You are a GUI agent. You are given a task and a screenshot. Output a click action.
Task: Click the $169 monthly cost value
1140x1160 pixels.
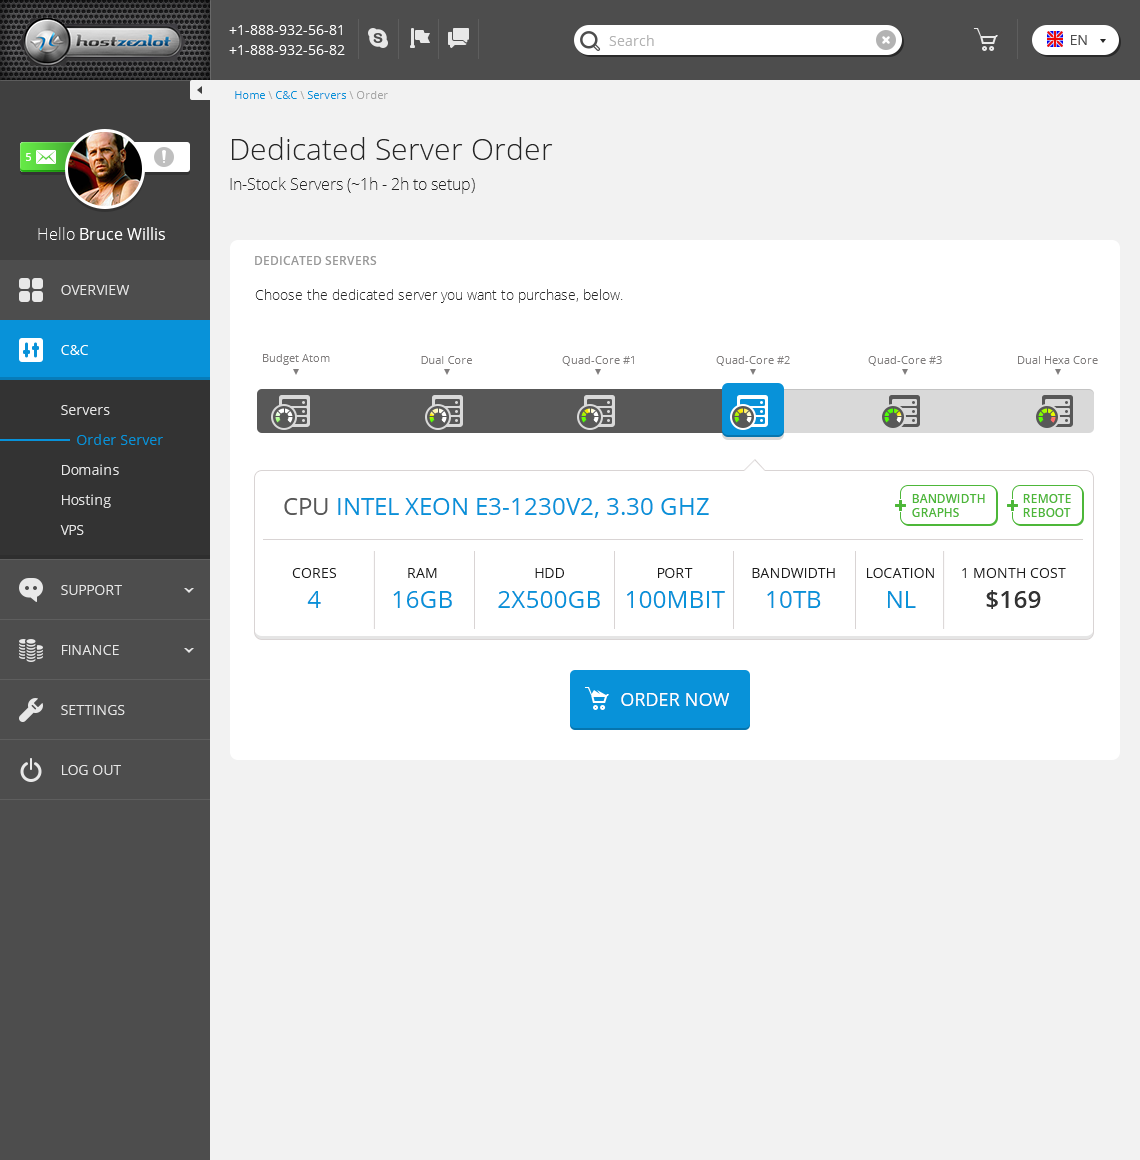click(1013, 600)
